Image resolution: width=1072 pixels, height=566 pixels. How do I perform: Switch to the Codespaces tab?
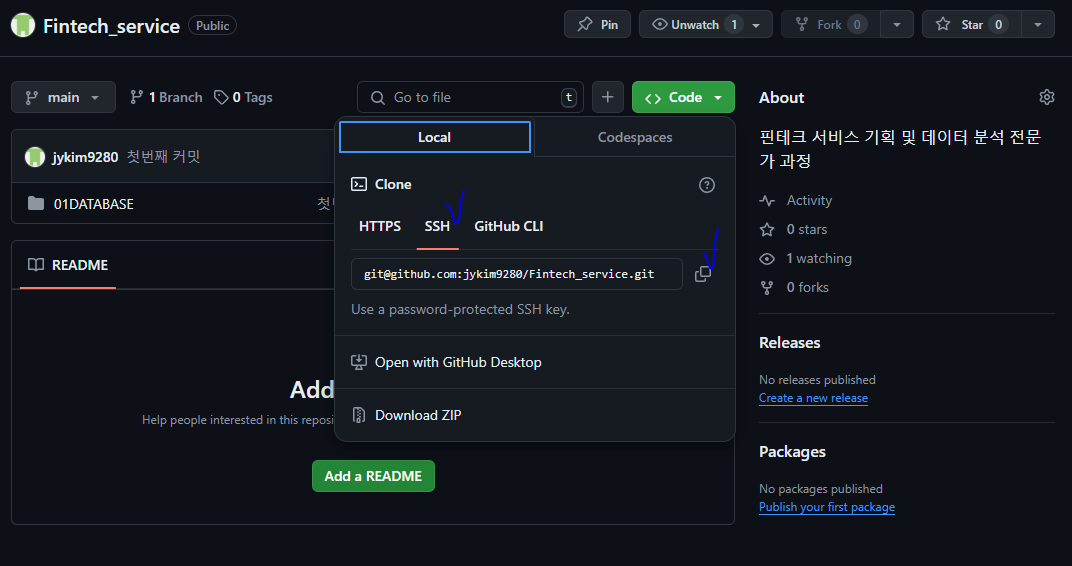point(634,137)
